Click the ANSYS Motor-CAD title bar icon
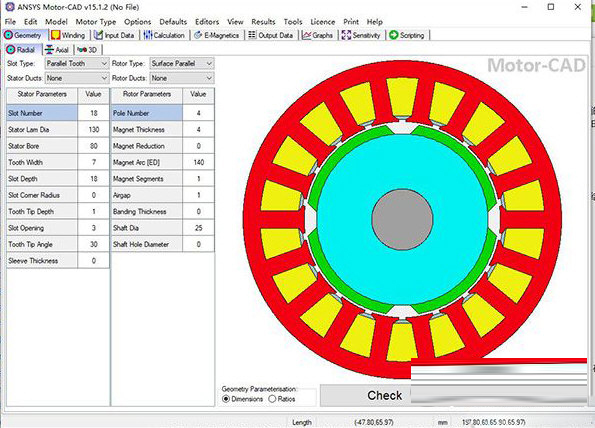Screen dimensions: 595x428 pyautogui.click(x=10, y=7)
